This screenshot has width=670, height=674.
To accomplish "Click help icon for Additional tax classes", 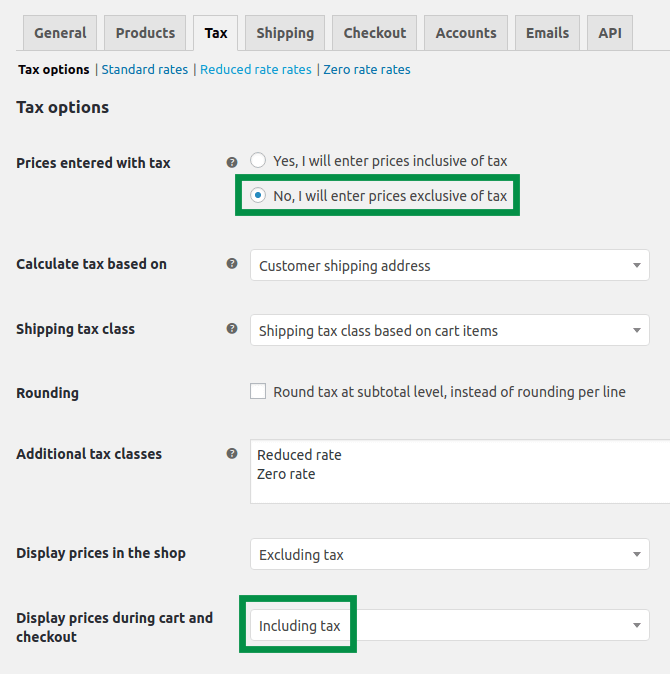I will [232, 453].
